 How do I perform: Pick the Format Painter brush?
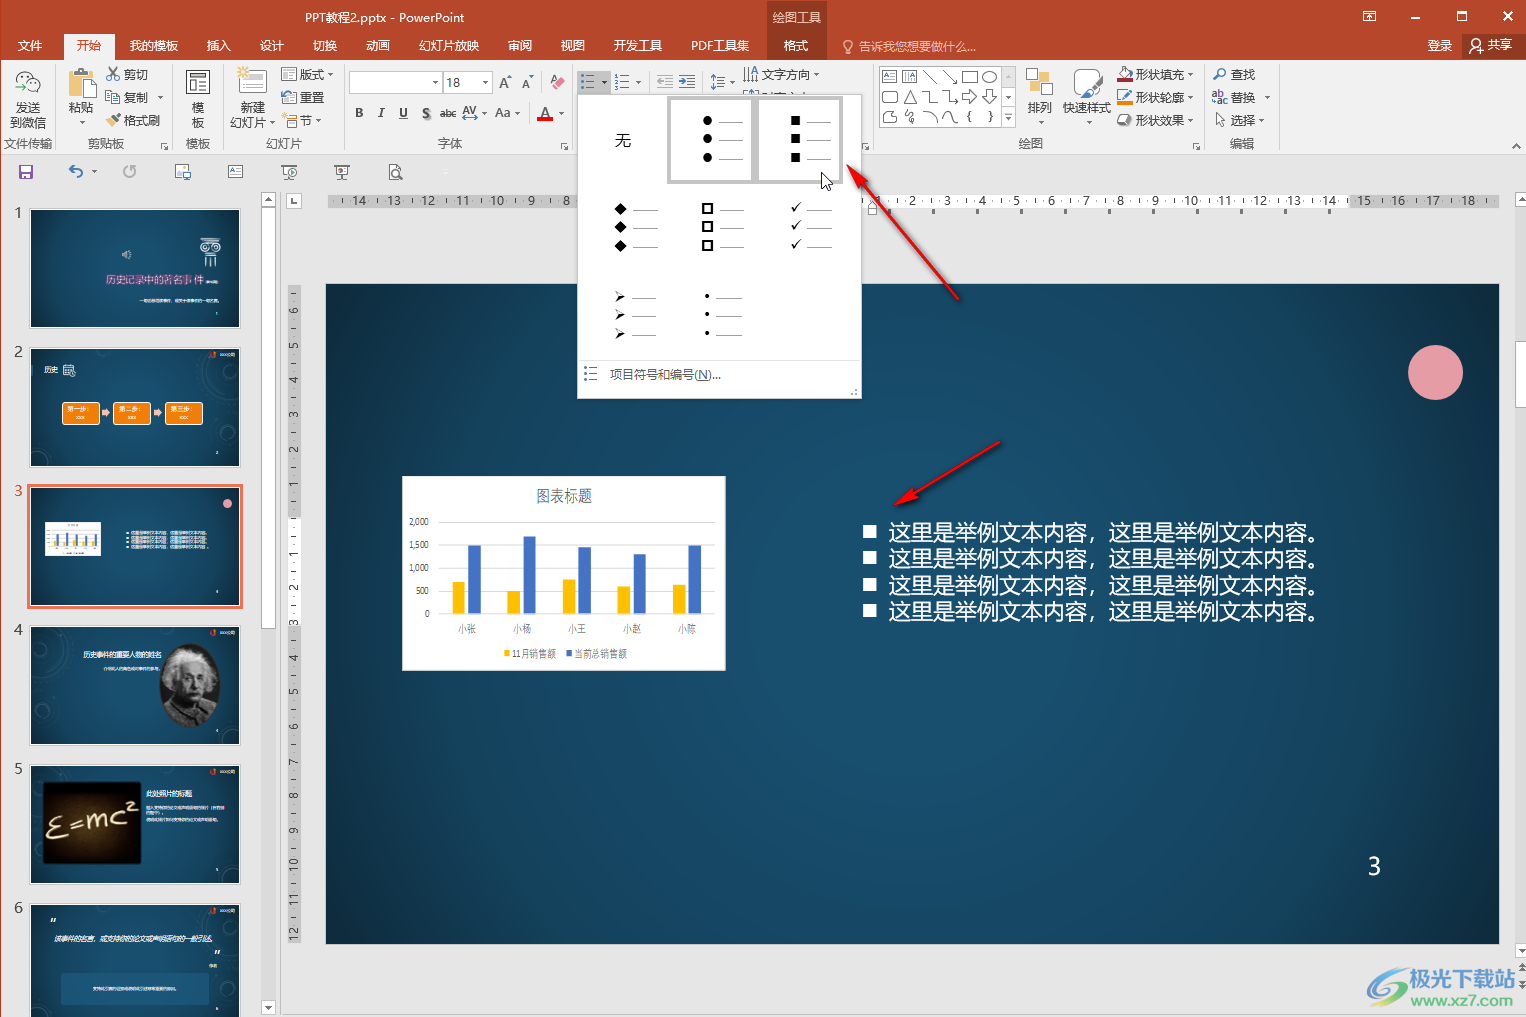point(133,120)
